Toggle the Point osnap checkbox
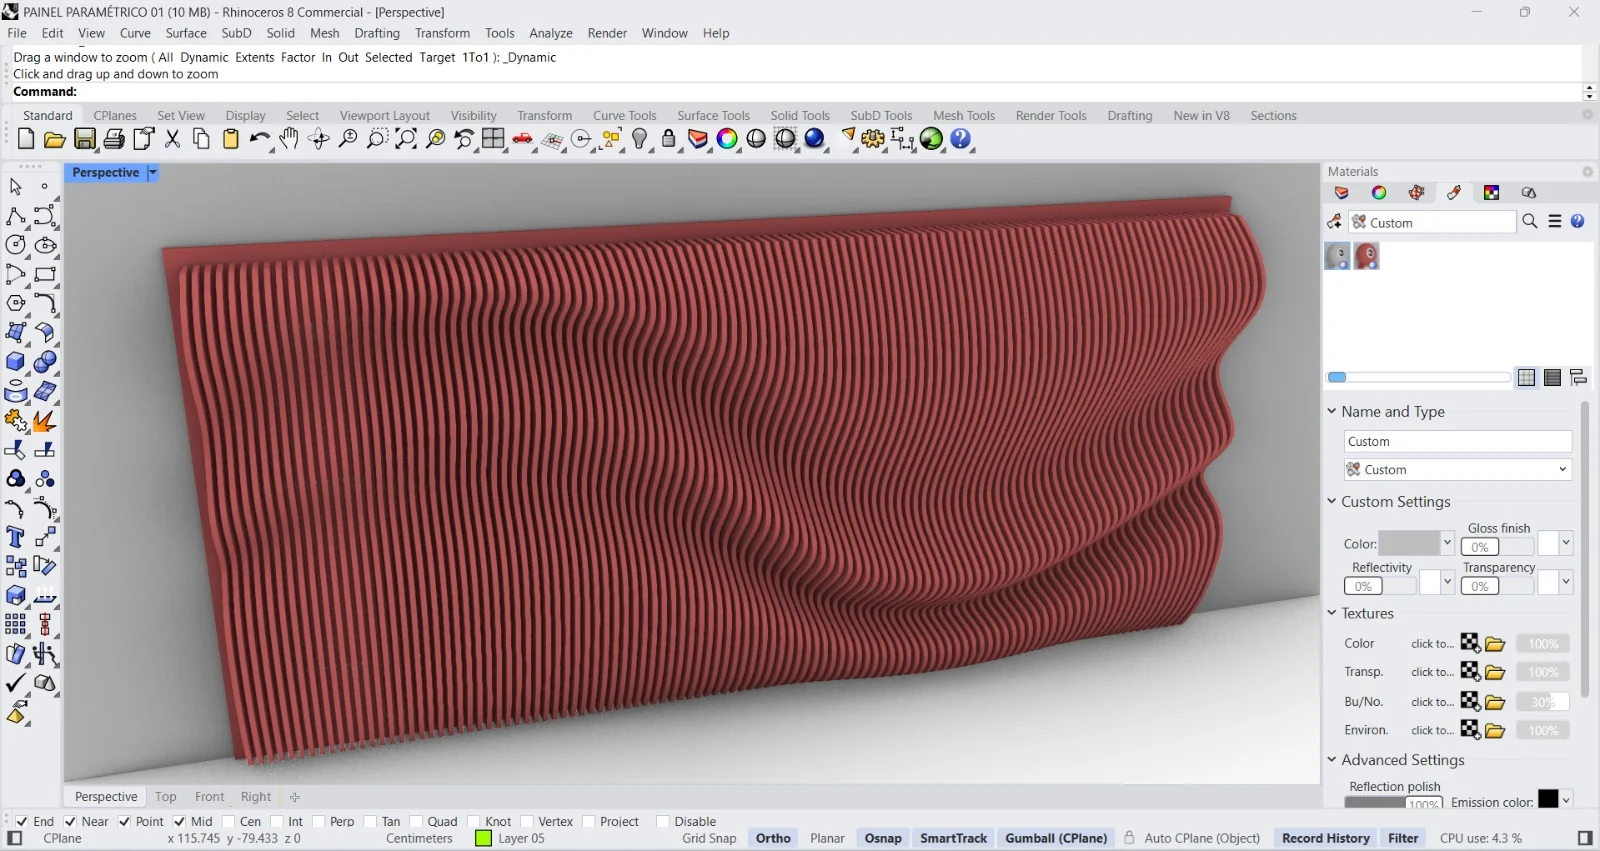 pos(124,822)
